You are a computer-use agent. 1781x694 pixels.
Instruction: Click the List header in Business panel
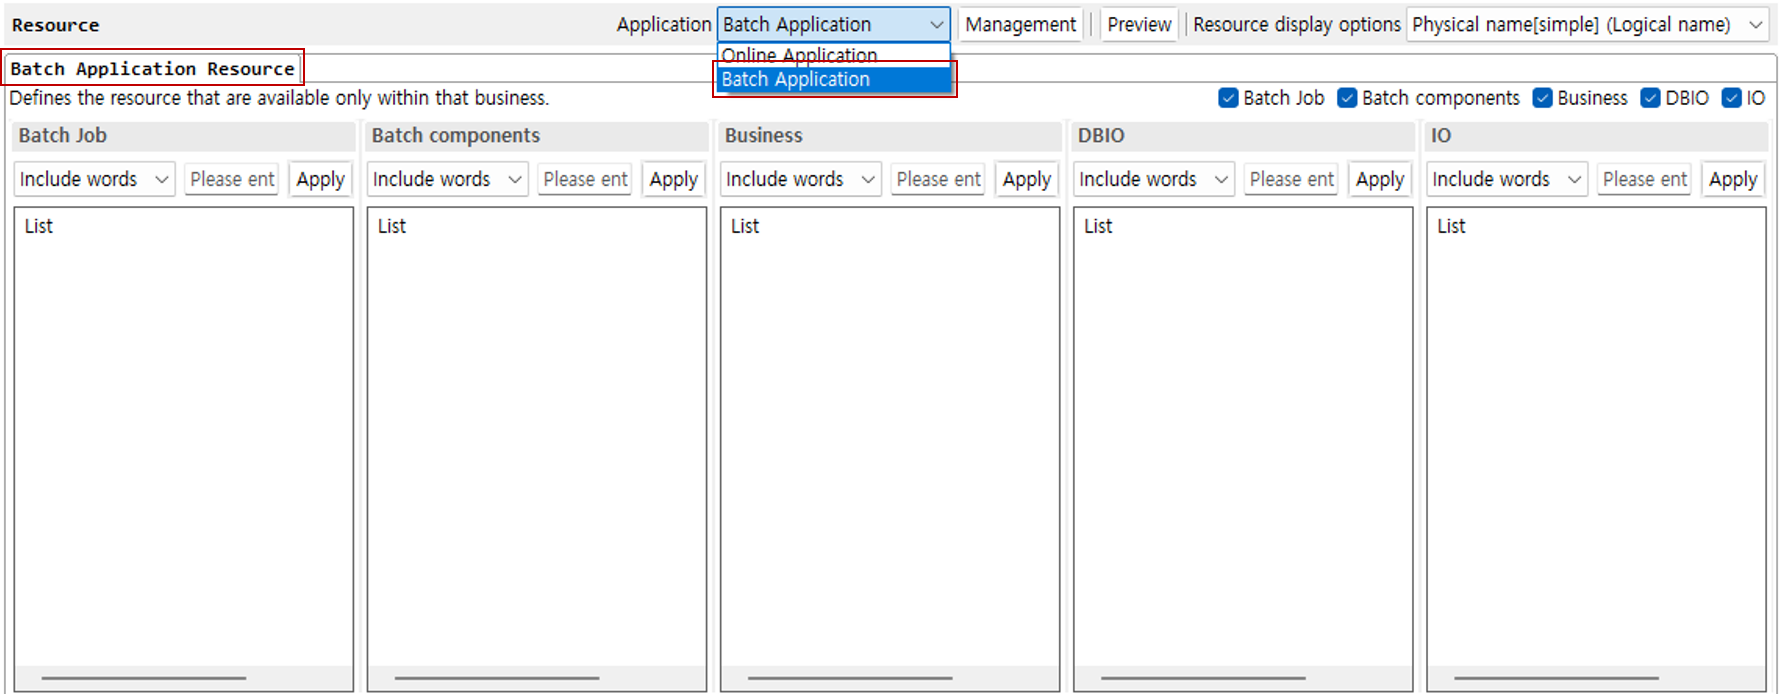[x=745, y=226]
